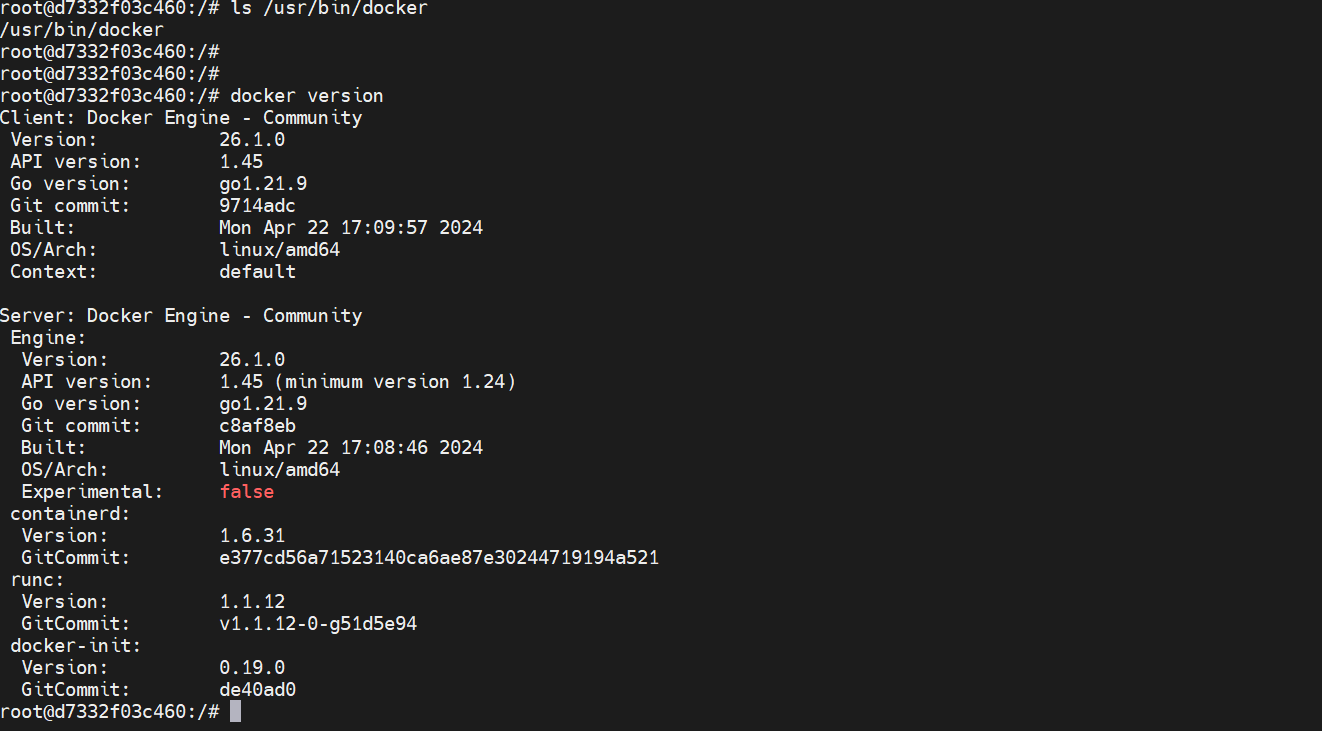Click the 'runc:' section label
Viewport: 1322px width, 731px height.
tap(37, 580)
